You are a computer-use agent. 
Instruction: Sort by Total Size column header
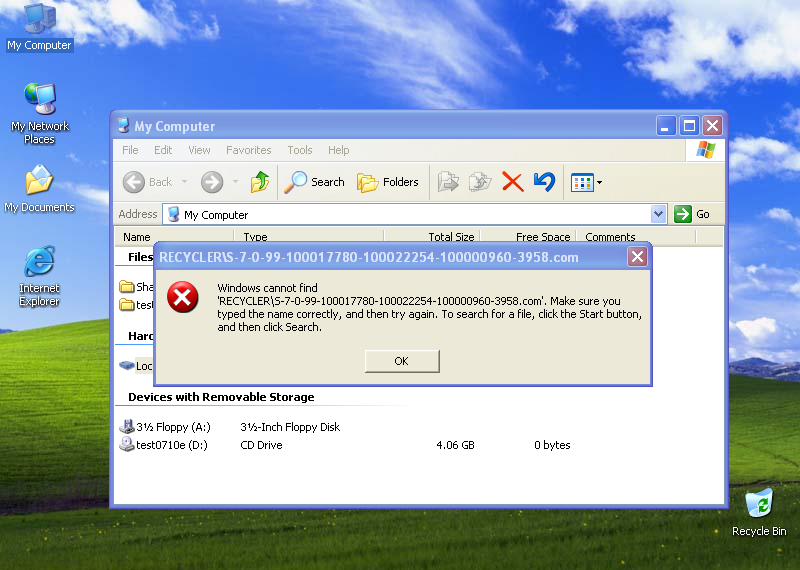(x=432, y=237)
